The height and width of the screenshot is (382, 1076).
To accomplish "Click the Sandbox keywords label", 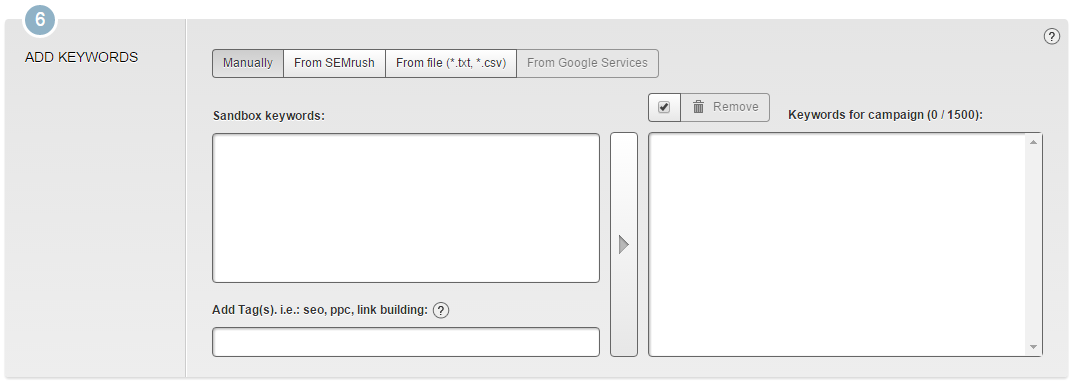I will click(x=268, y=116).
